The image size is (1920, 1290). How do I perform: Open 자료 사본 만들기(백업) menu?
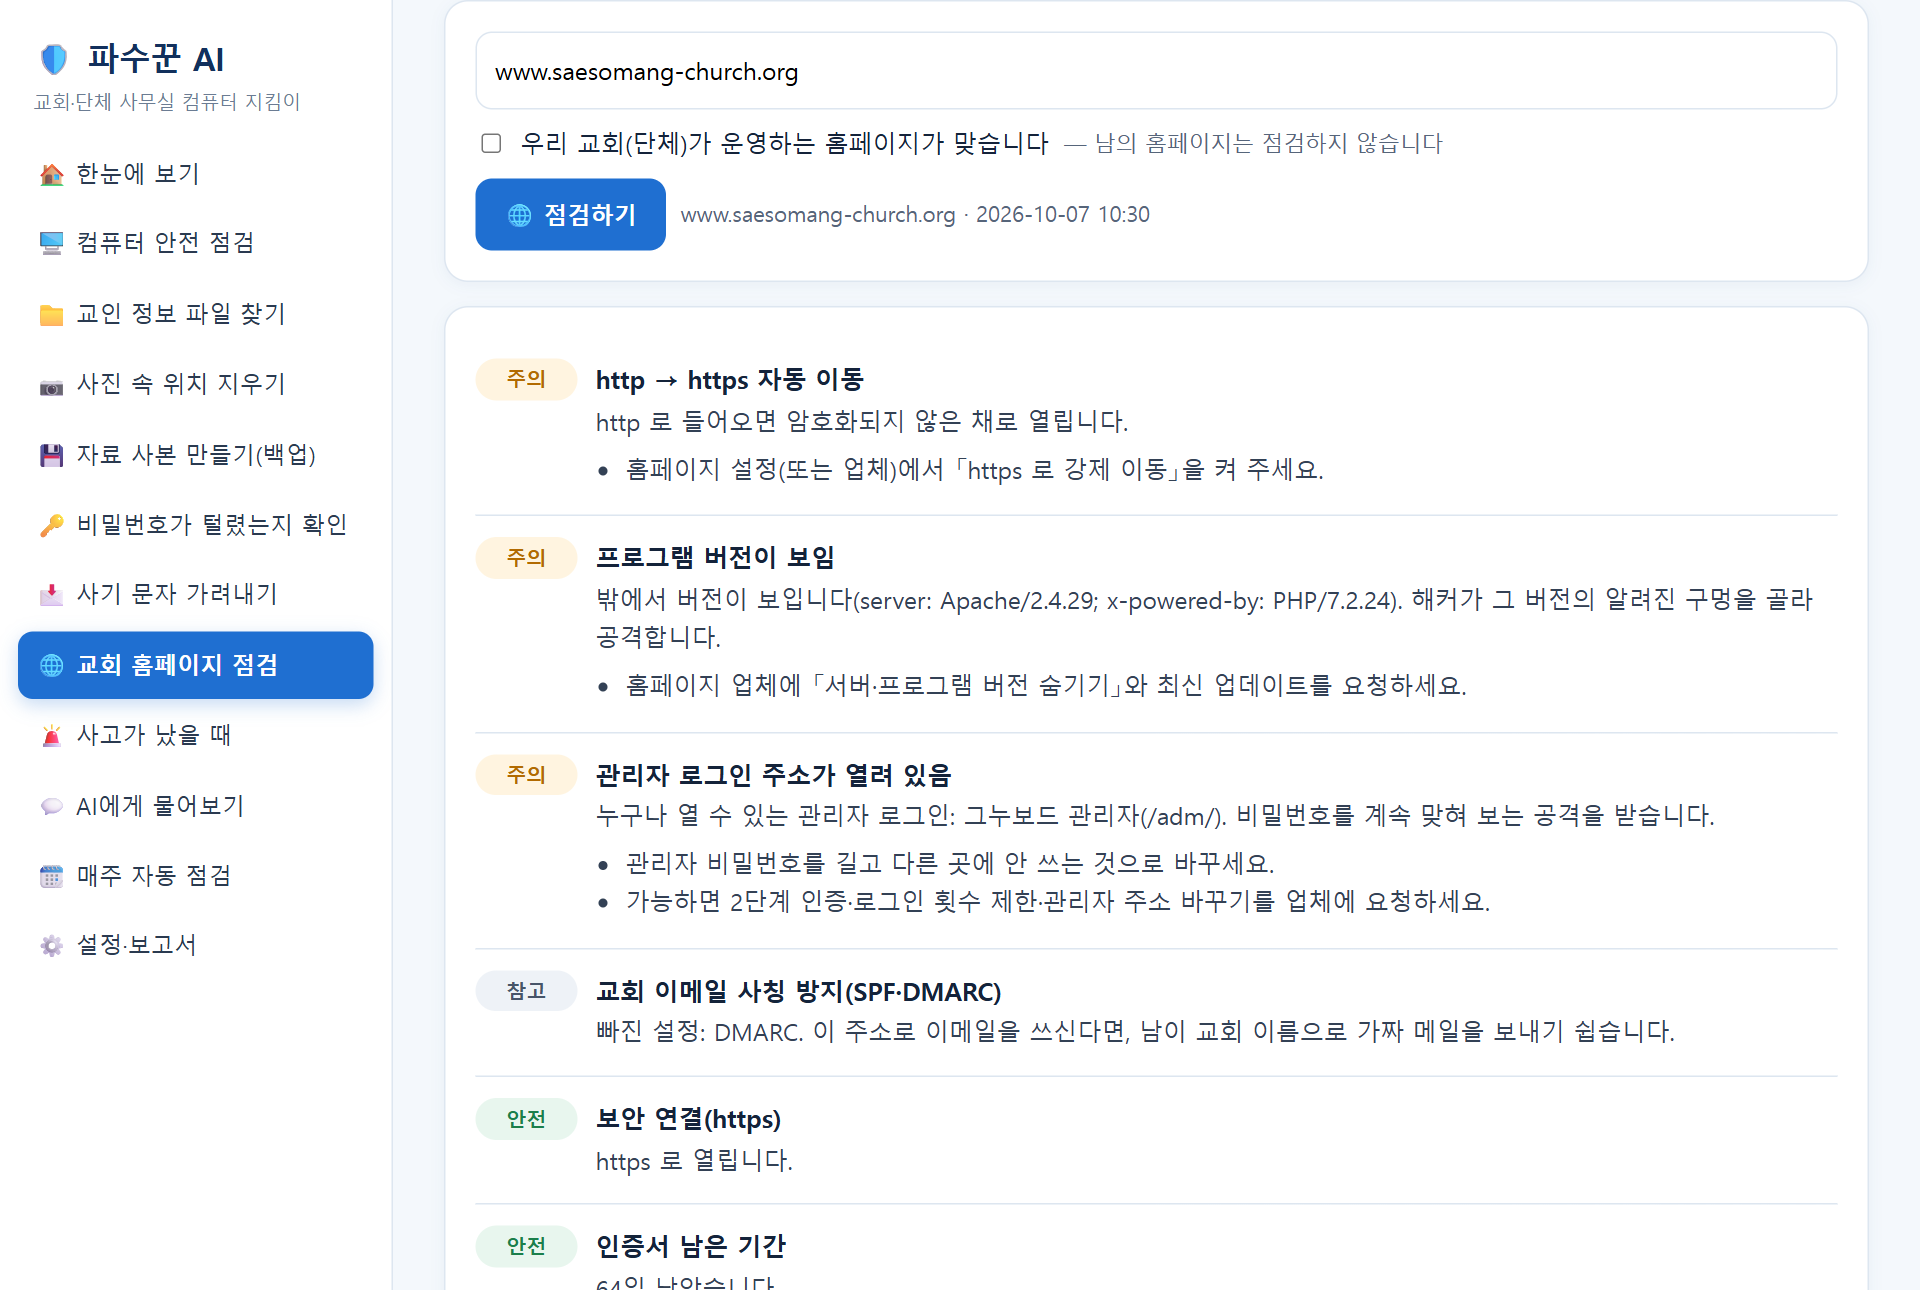click(x=196, y=455)
